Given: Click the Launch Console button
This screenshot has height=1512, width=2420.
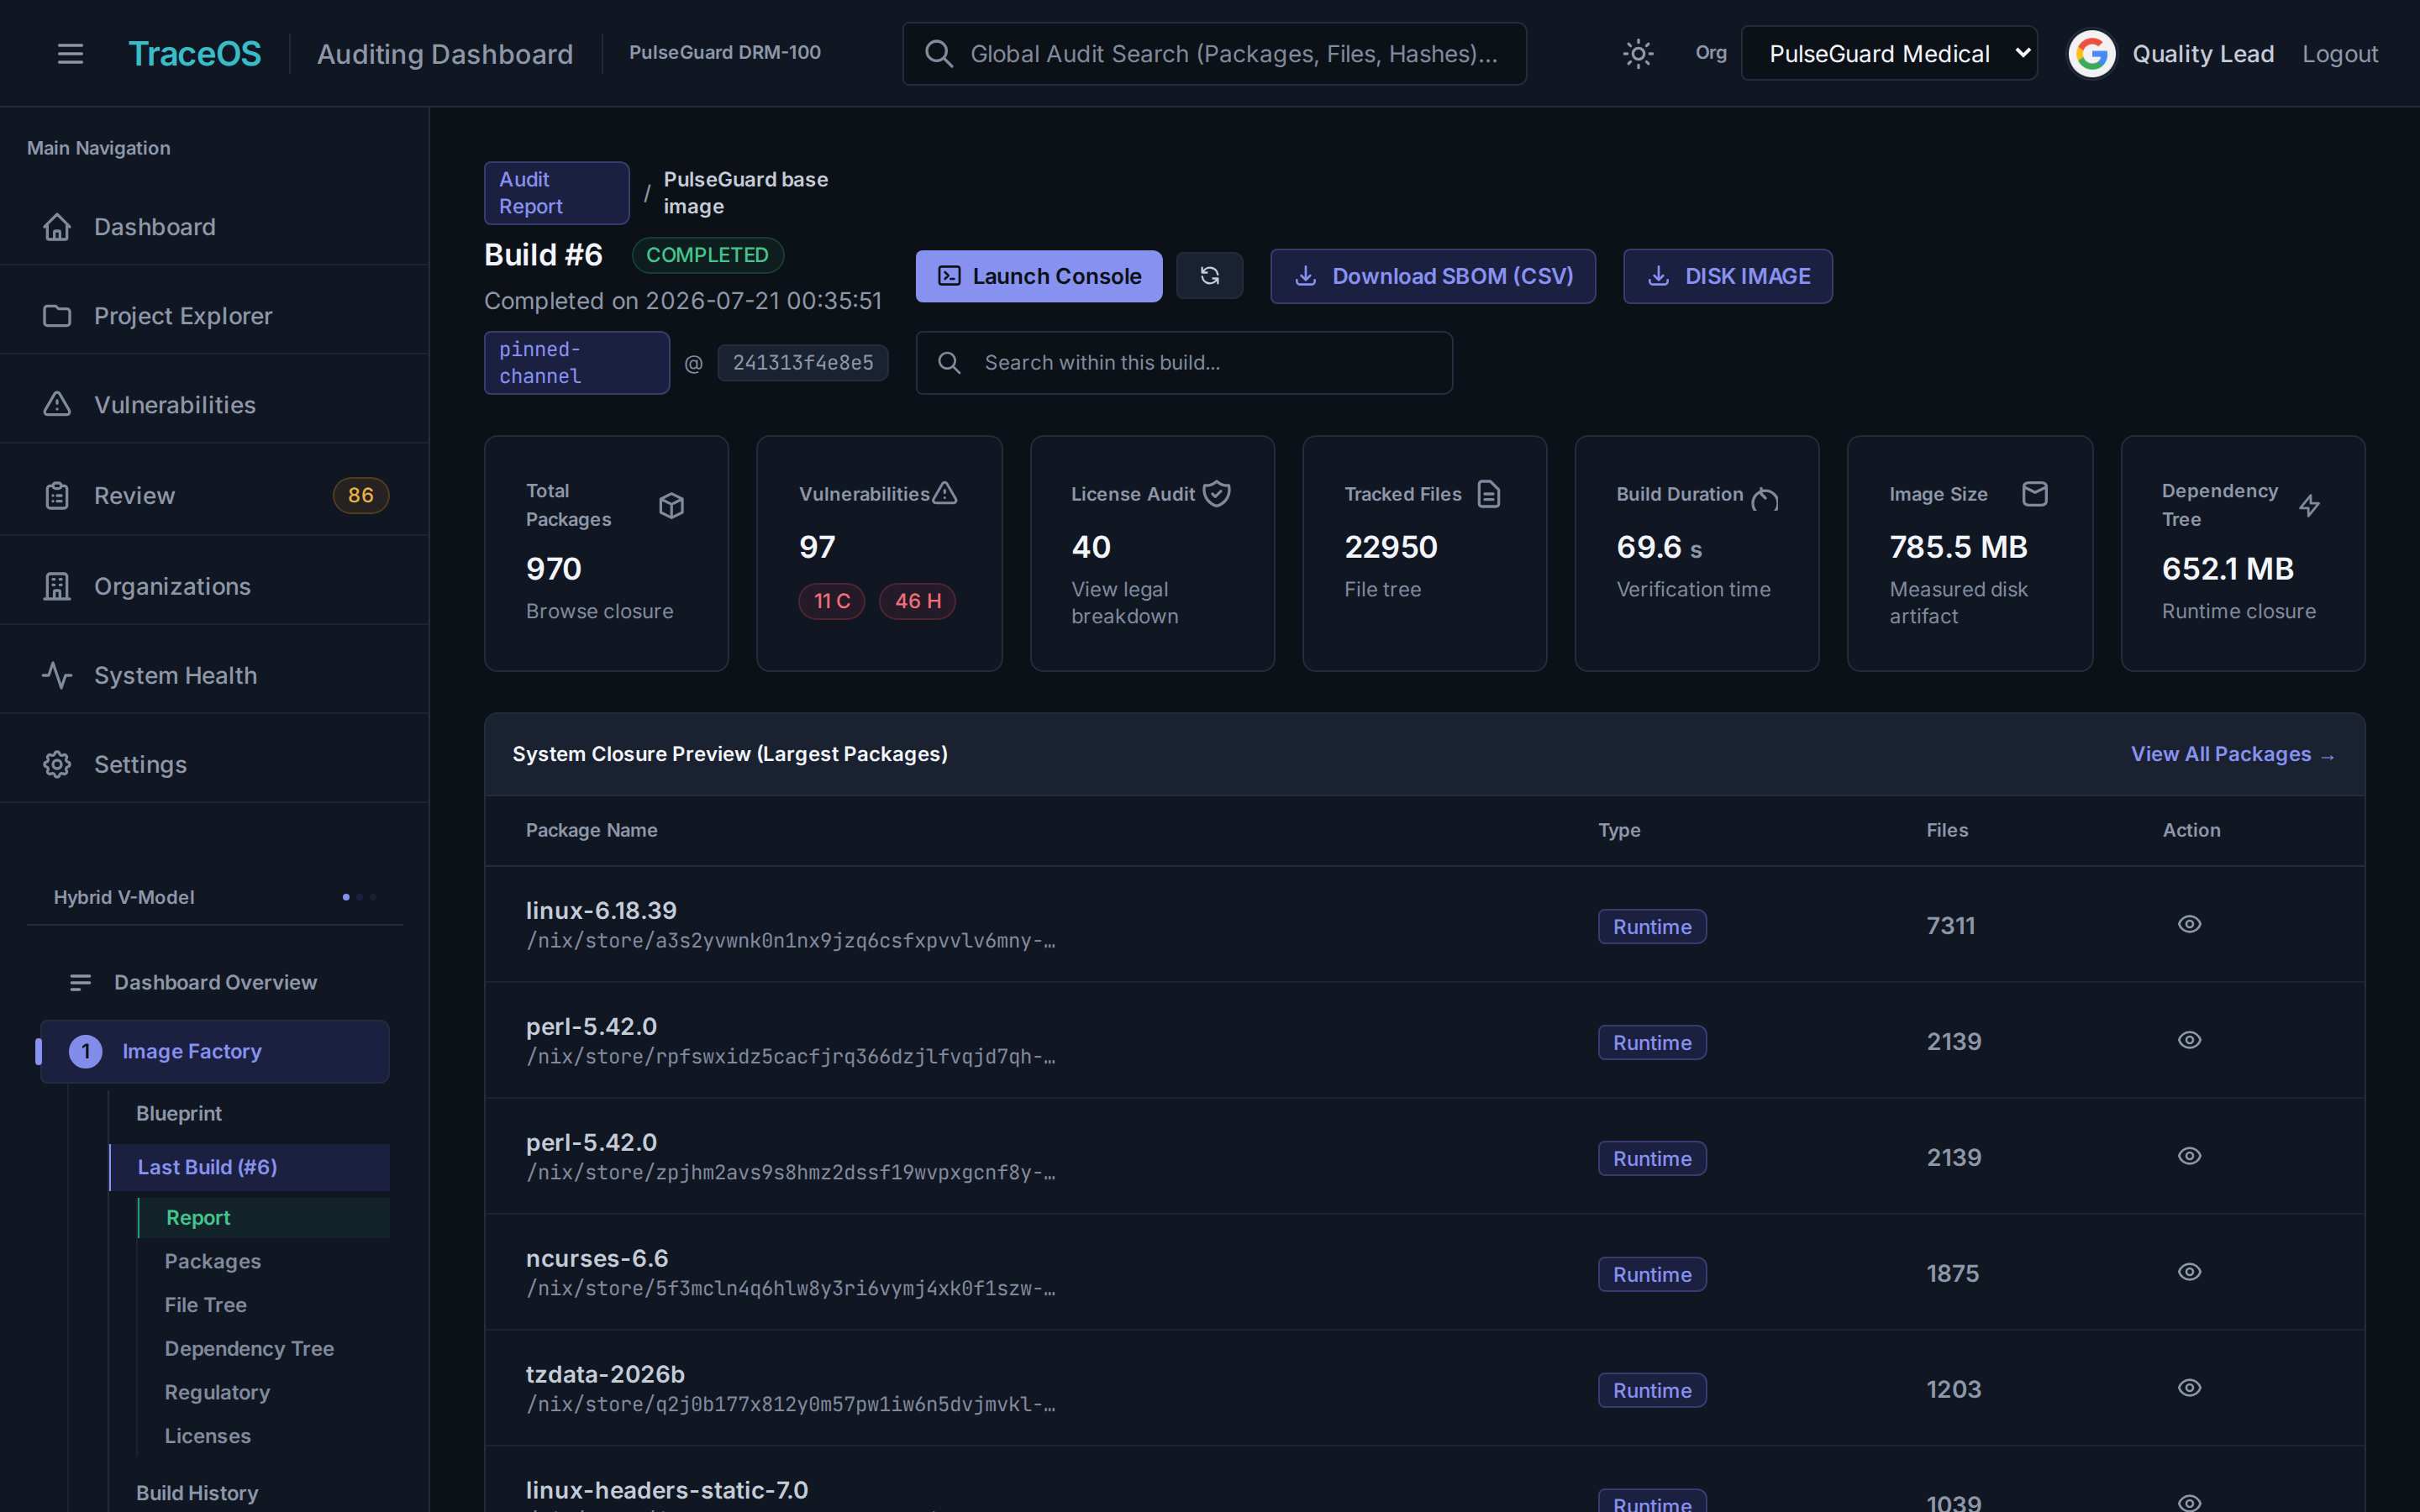Looking at the screenshot, I should tap(1039, 276).
